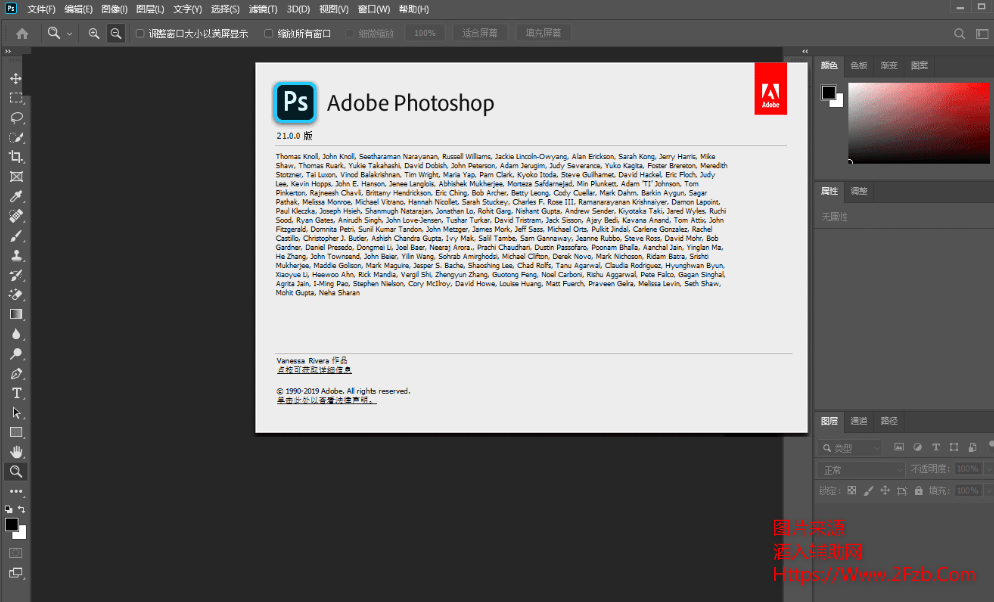Switch to the 通道 tab
Screen dimensions: 994x602
pyautogui.click(x=859, y=421)
